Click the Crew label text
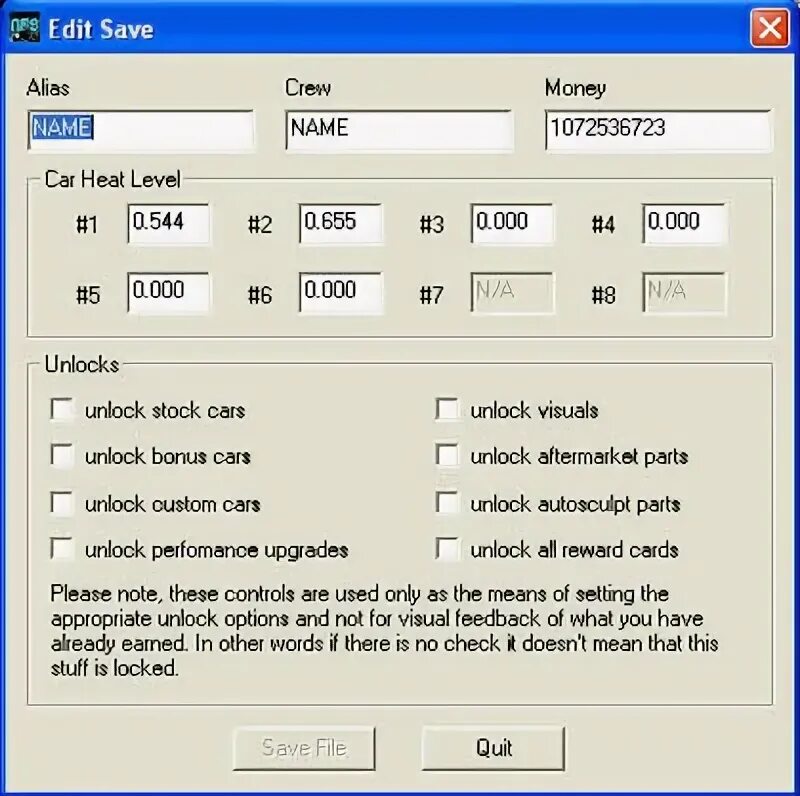This screenshot has width=800, height=796. (x=308, y=88)
